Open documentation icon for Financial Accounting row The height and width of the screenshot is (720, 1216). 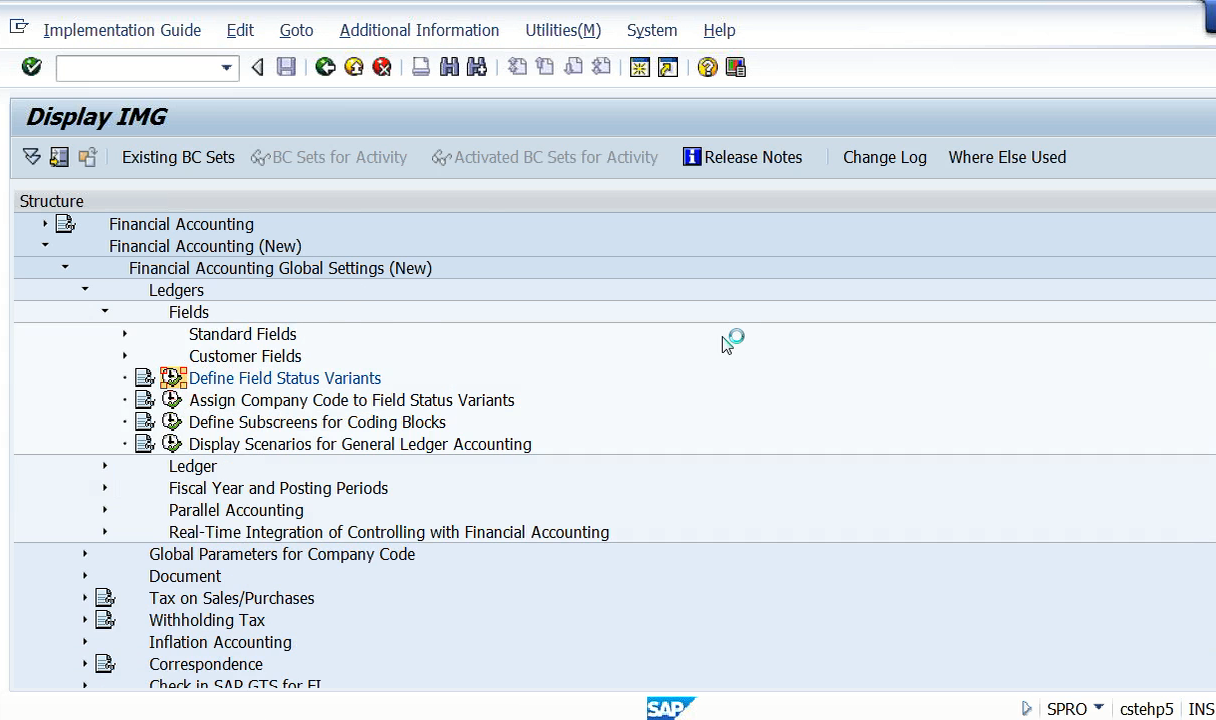(65, 224)
